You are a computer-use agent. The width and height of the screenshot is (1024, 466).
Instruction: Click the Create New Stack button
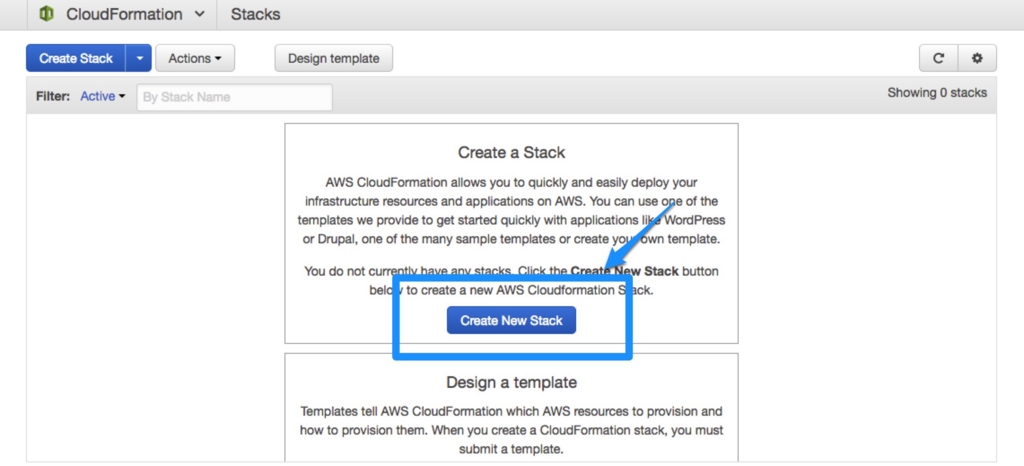click(511, 320)
